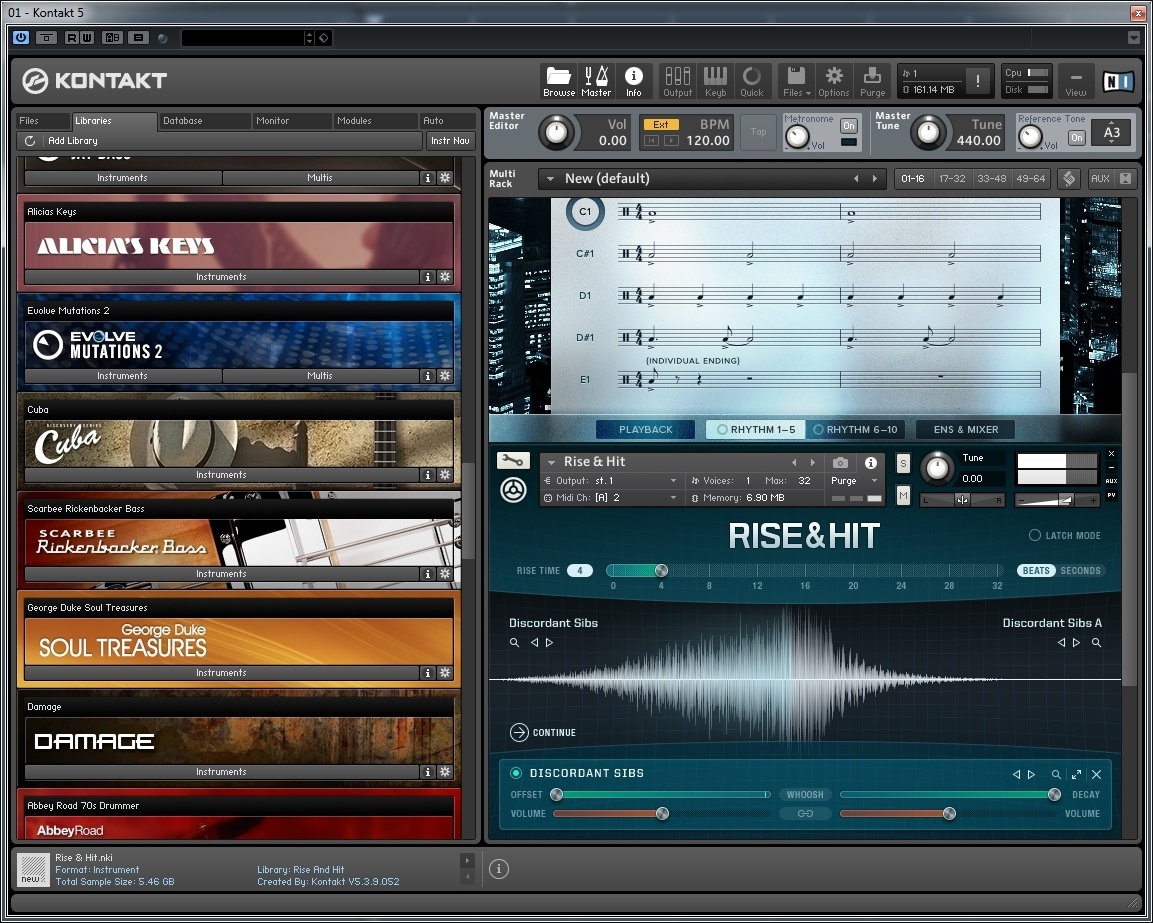Toggle the Reference Tone On button
The height and width of the screenshot is (923, 1153).
click(x=1077, y=138)
